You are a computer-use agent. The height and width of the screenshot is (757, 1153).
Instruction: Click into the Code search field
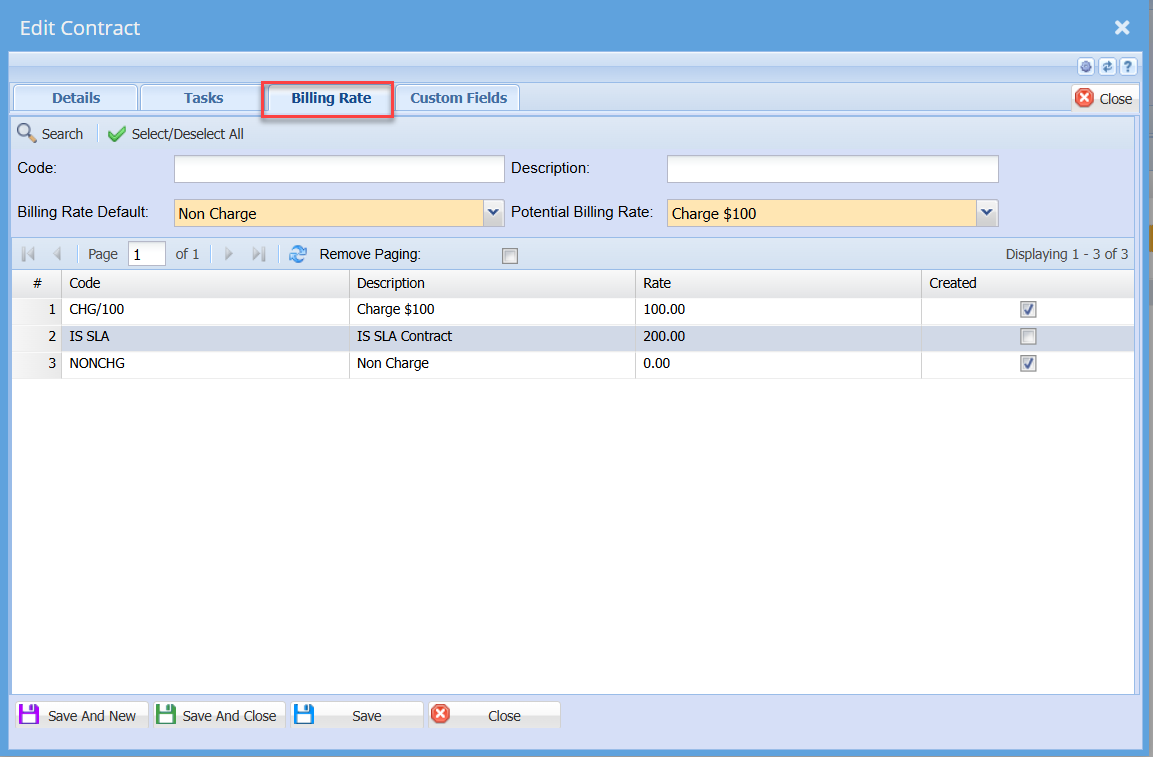tap(339, 169)
